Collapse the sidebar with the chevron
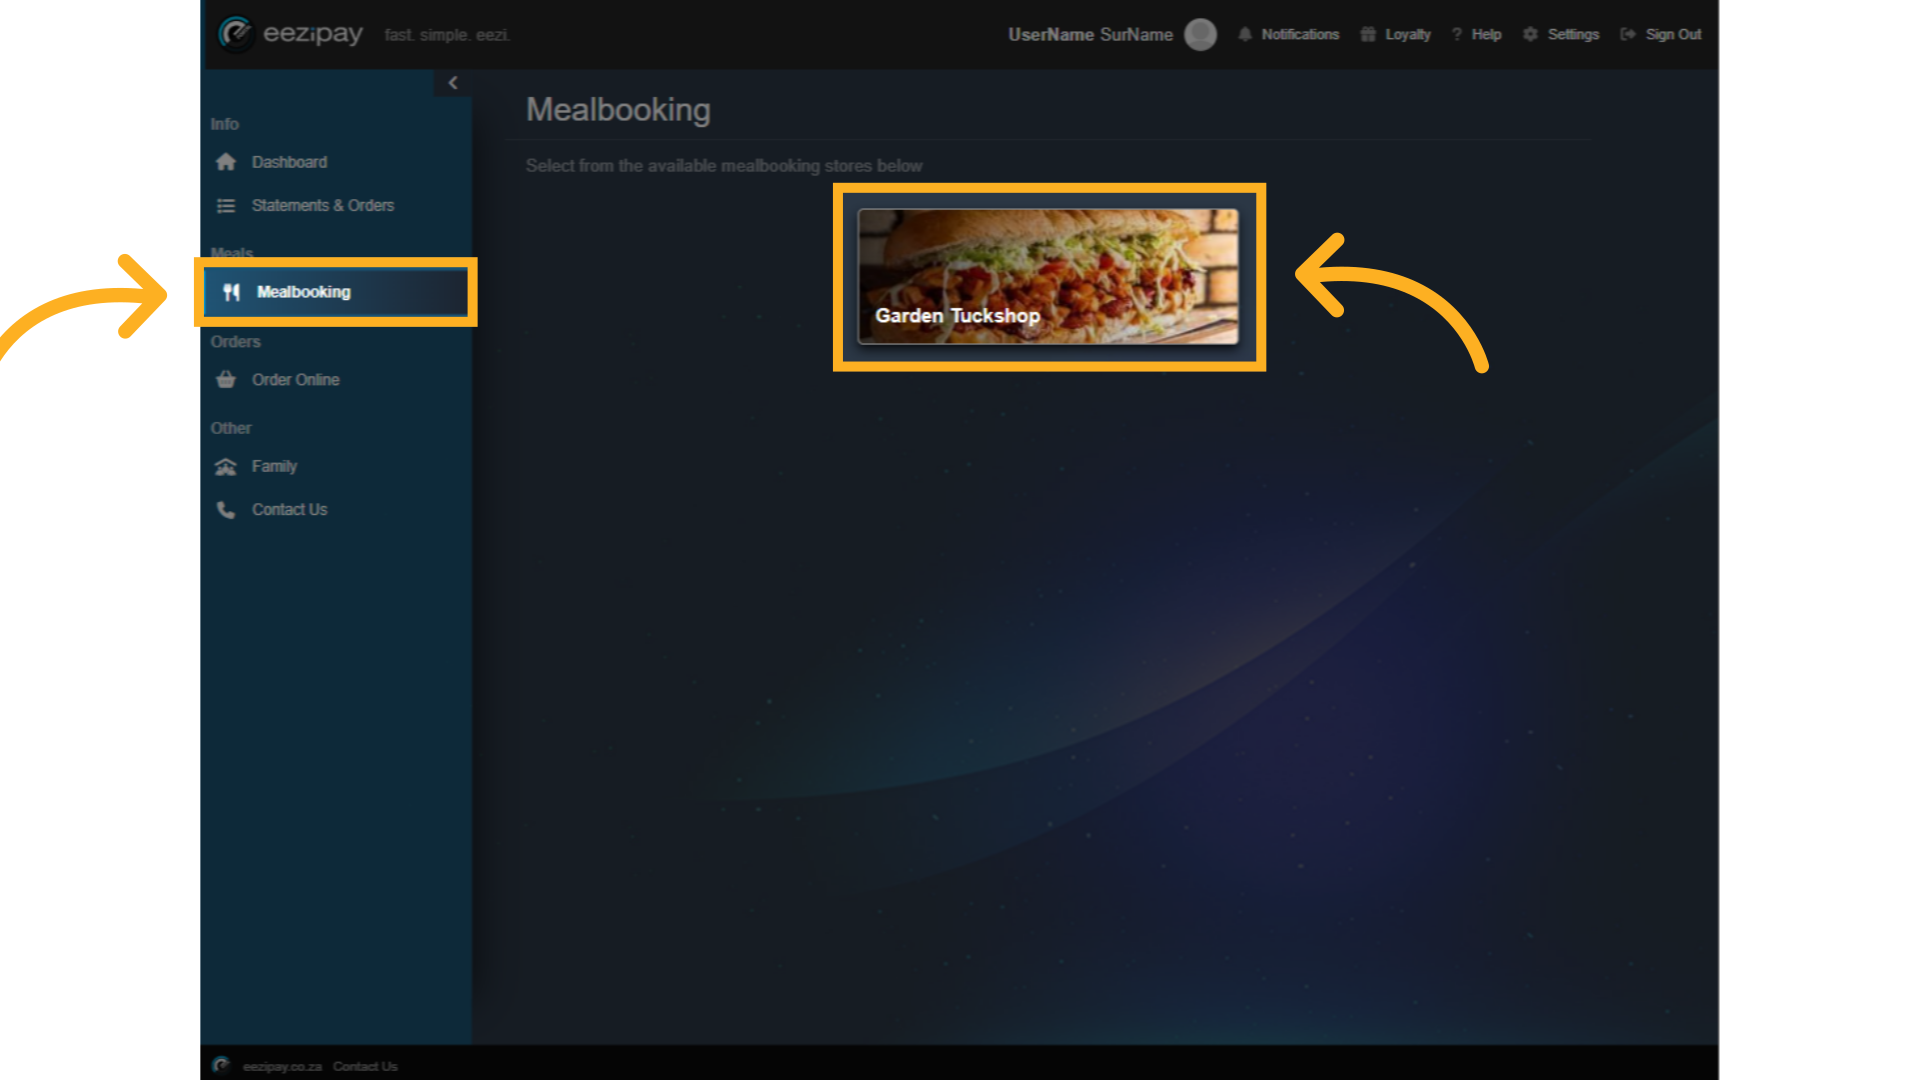This screenshot has height=1080, width=1920. (453, 83)
